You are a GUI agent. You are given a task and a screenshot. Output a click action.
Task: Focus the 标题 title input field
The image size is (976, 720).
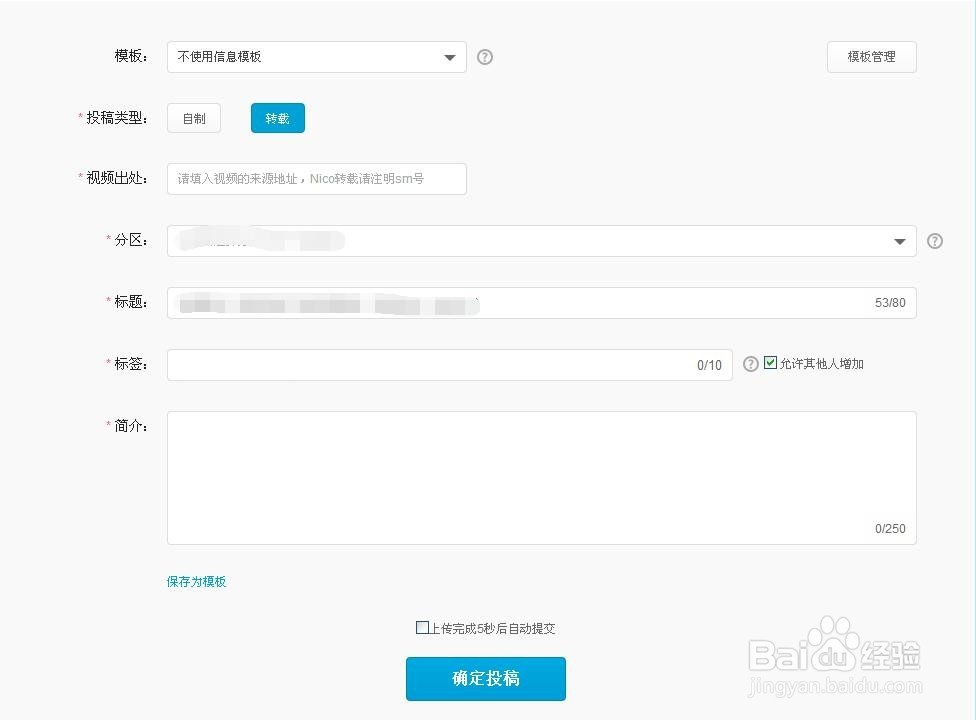(x=542, y=303)
